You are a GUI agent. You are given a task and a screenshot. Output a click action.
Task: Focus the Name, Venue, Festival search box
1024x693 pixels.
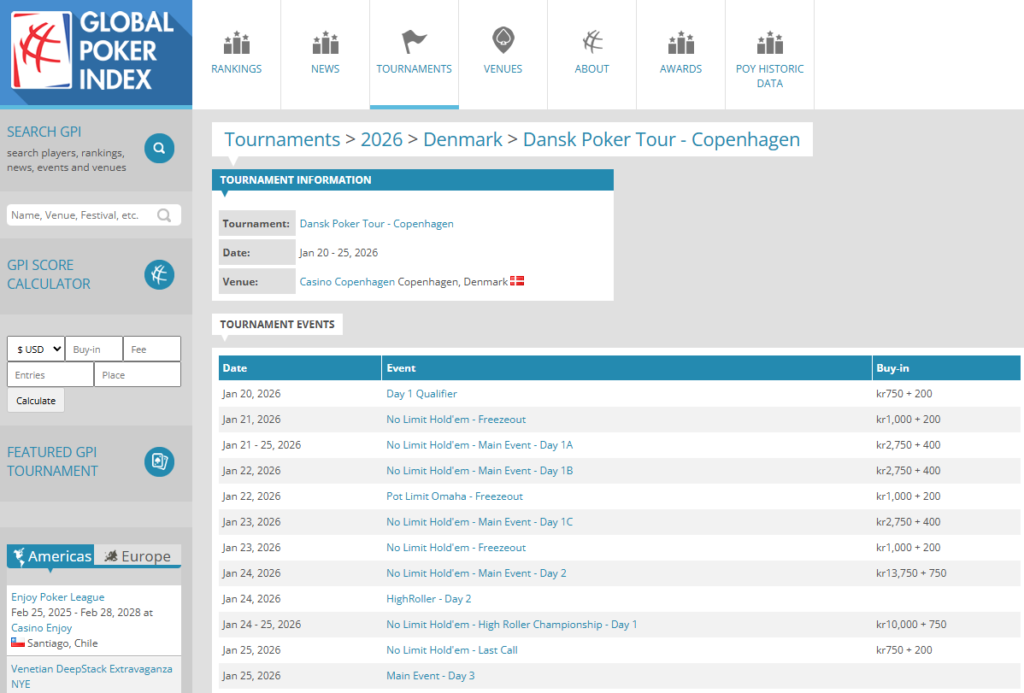click(x=83, y=215)
